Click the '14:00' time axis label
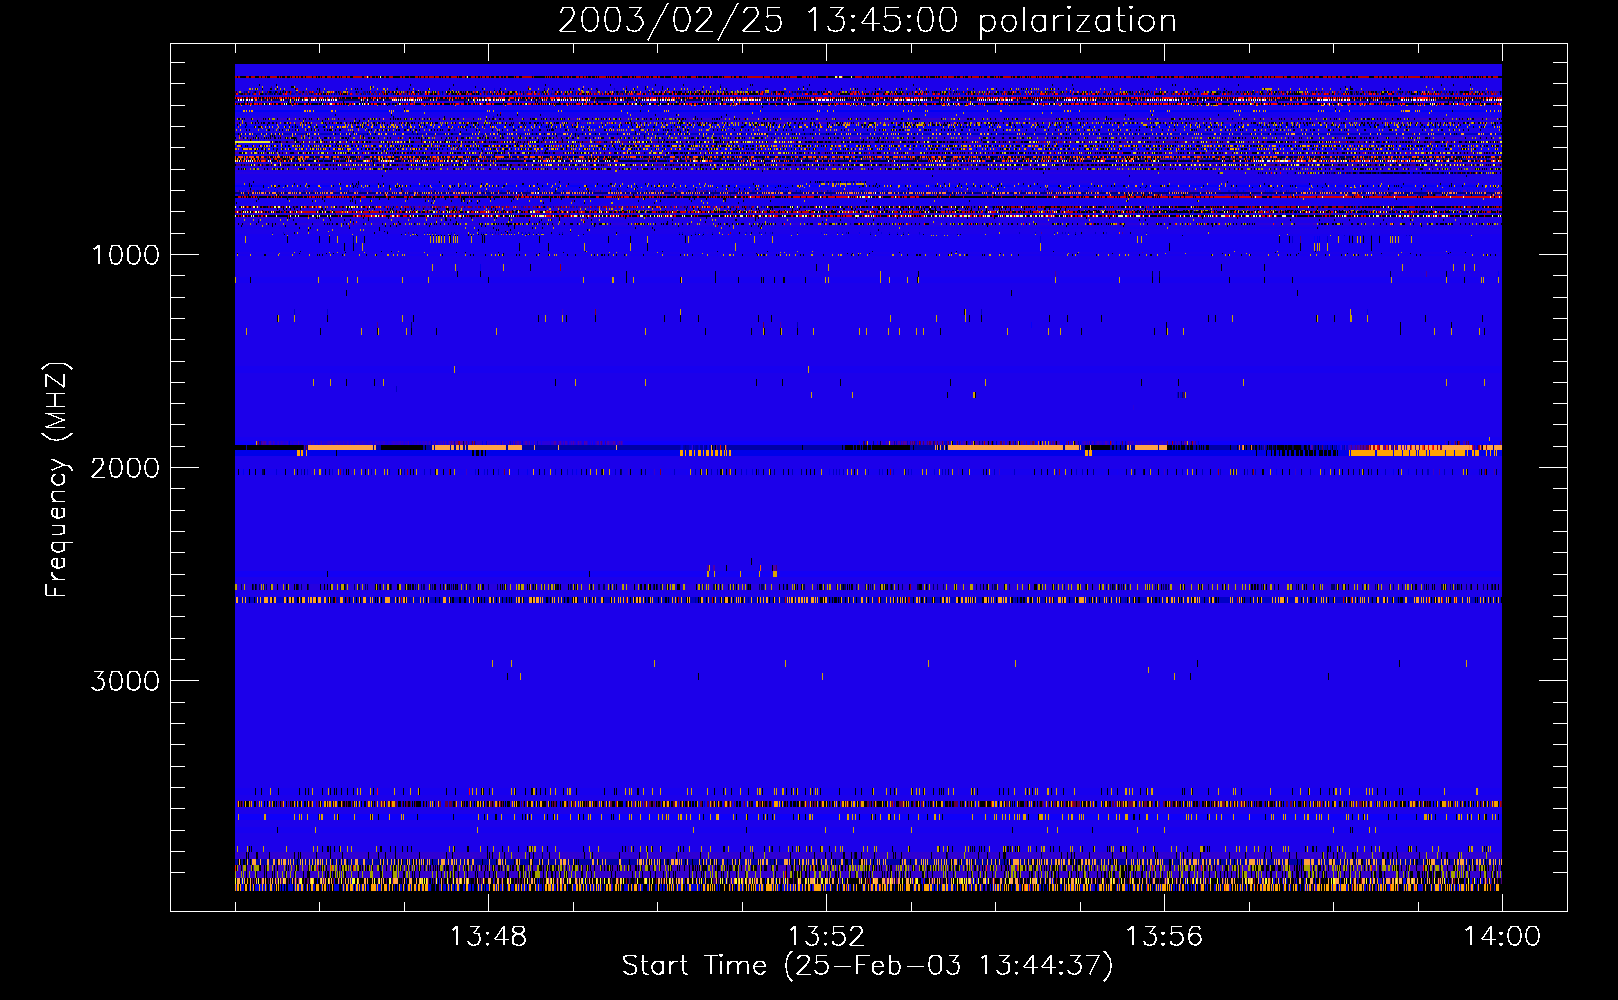Screen dimensions: 1618x1000 [x=1502, y=937]
